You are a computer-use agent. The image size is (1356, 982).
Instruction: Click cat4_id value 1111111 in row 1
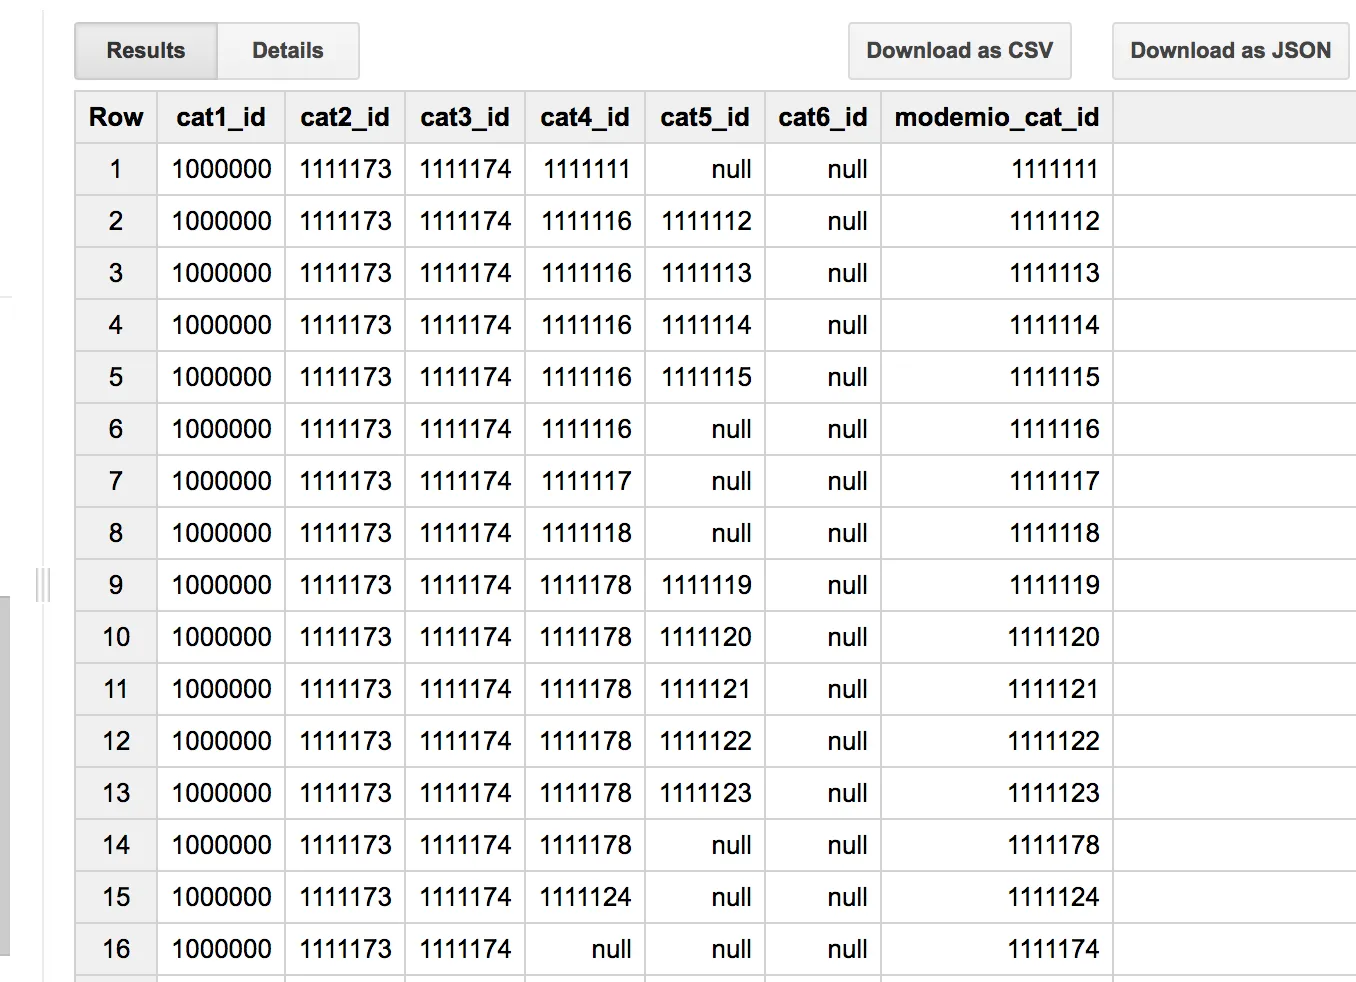(587, 169)
